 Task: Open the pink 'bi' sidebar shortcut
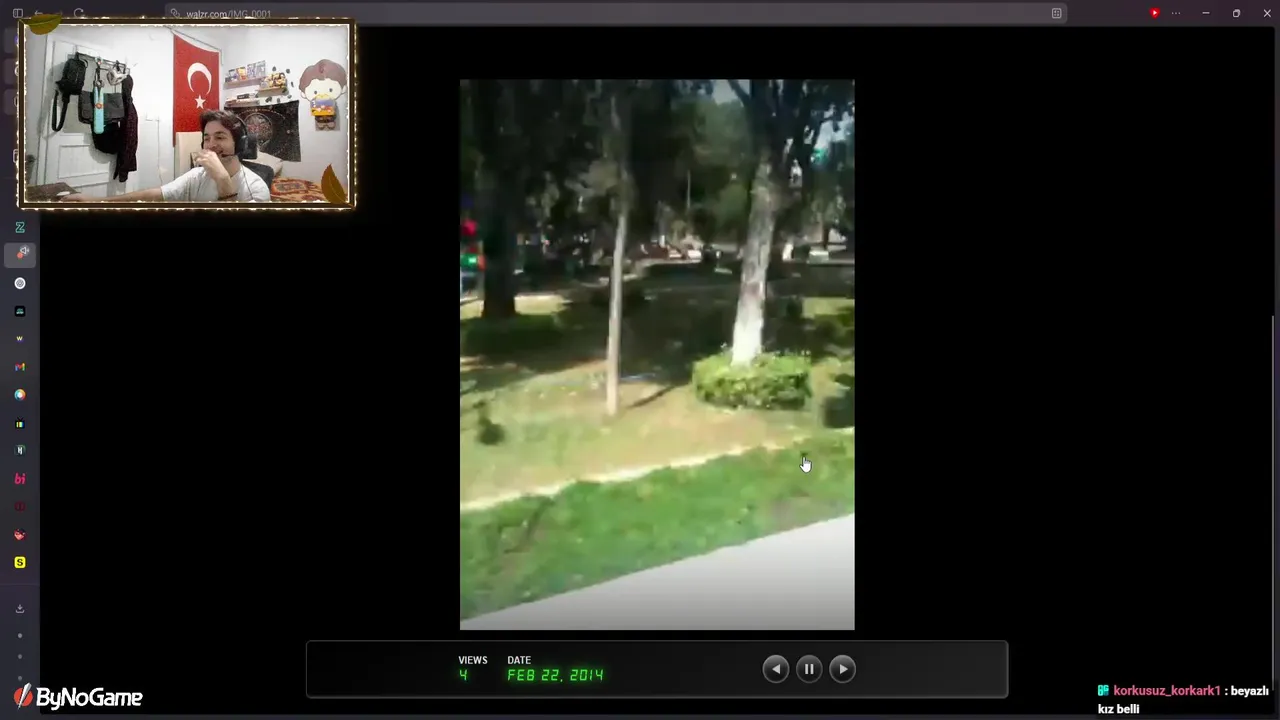[19, 479]
